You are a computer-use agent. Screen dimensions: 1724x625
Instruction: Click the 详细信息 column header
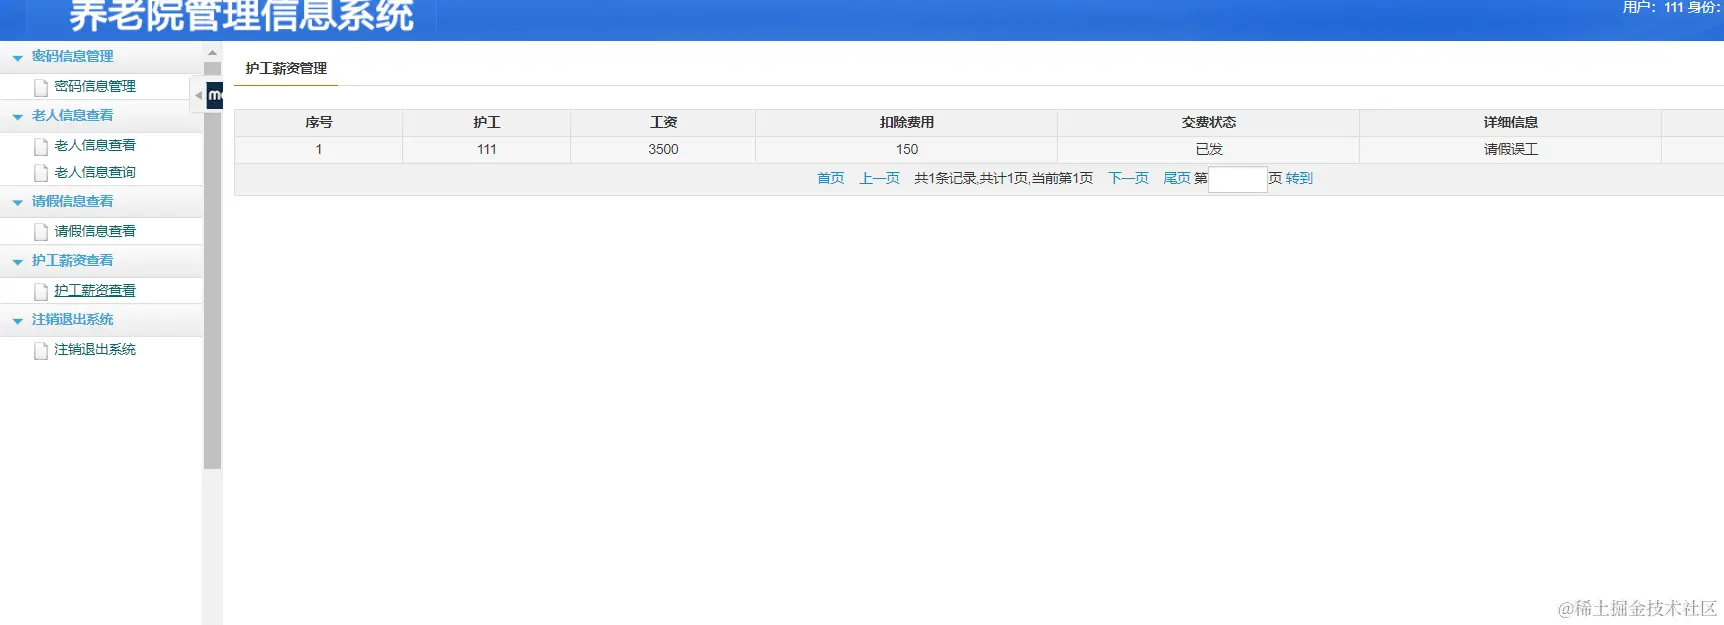[1511, 122]
